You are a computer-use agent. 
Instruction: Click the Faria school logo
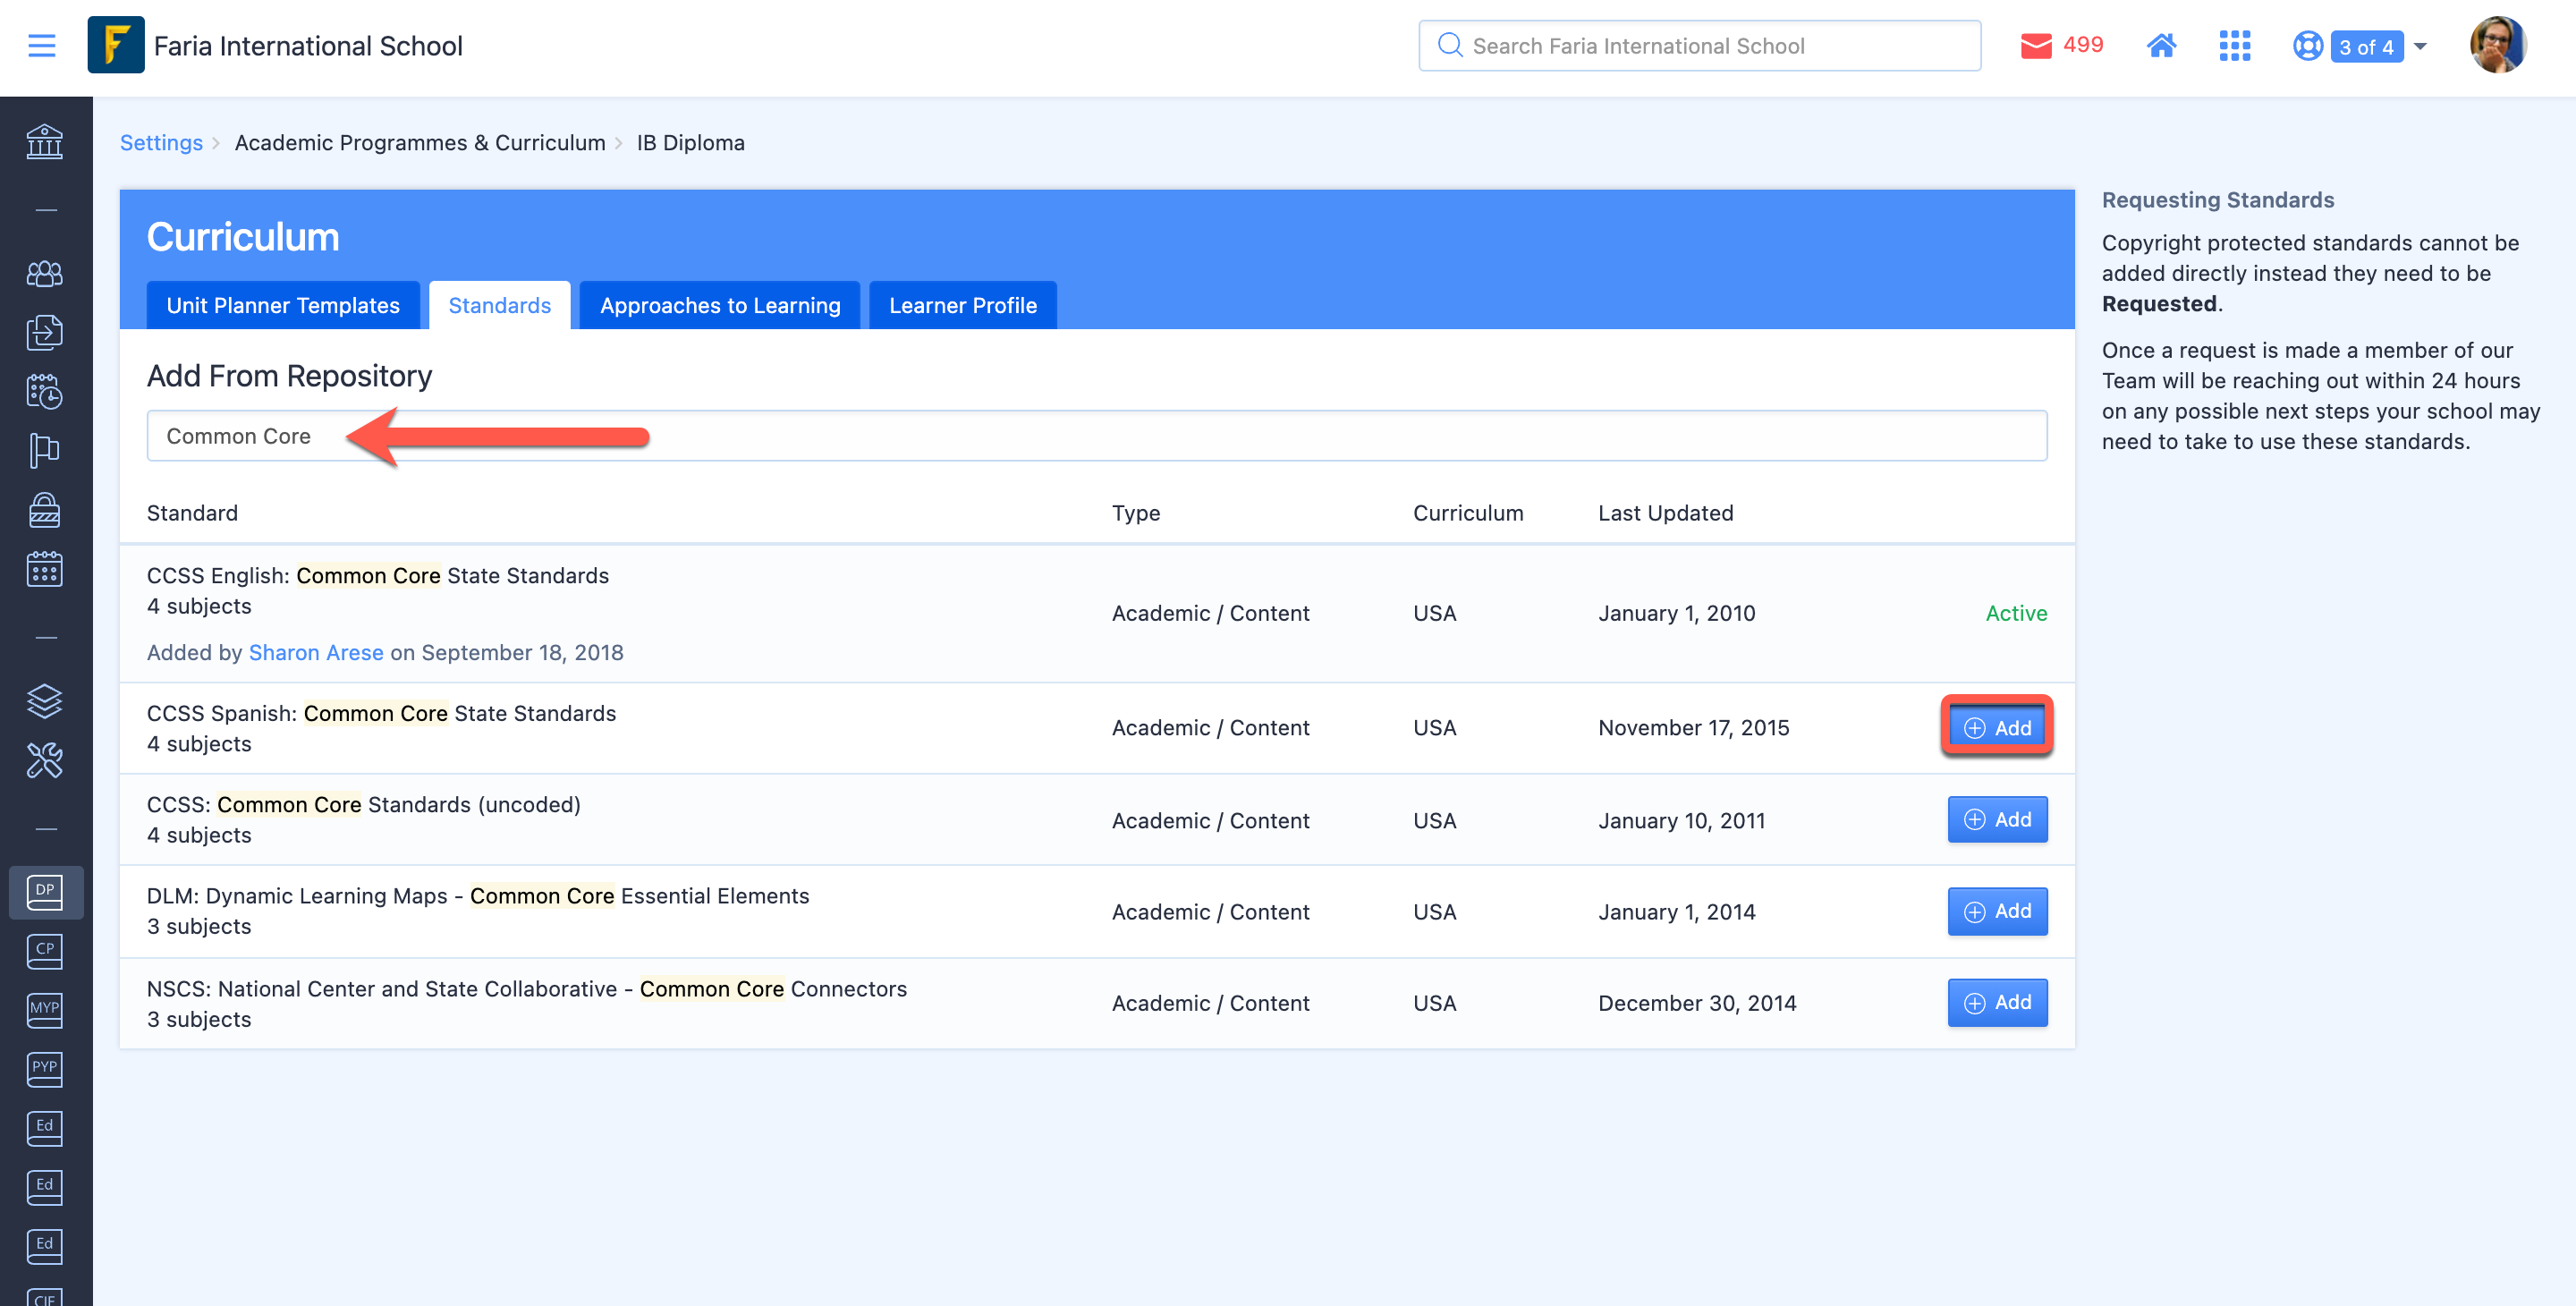116,45
